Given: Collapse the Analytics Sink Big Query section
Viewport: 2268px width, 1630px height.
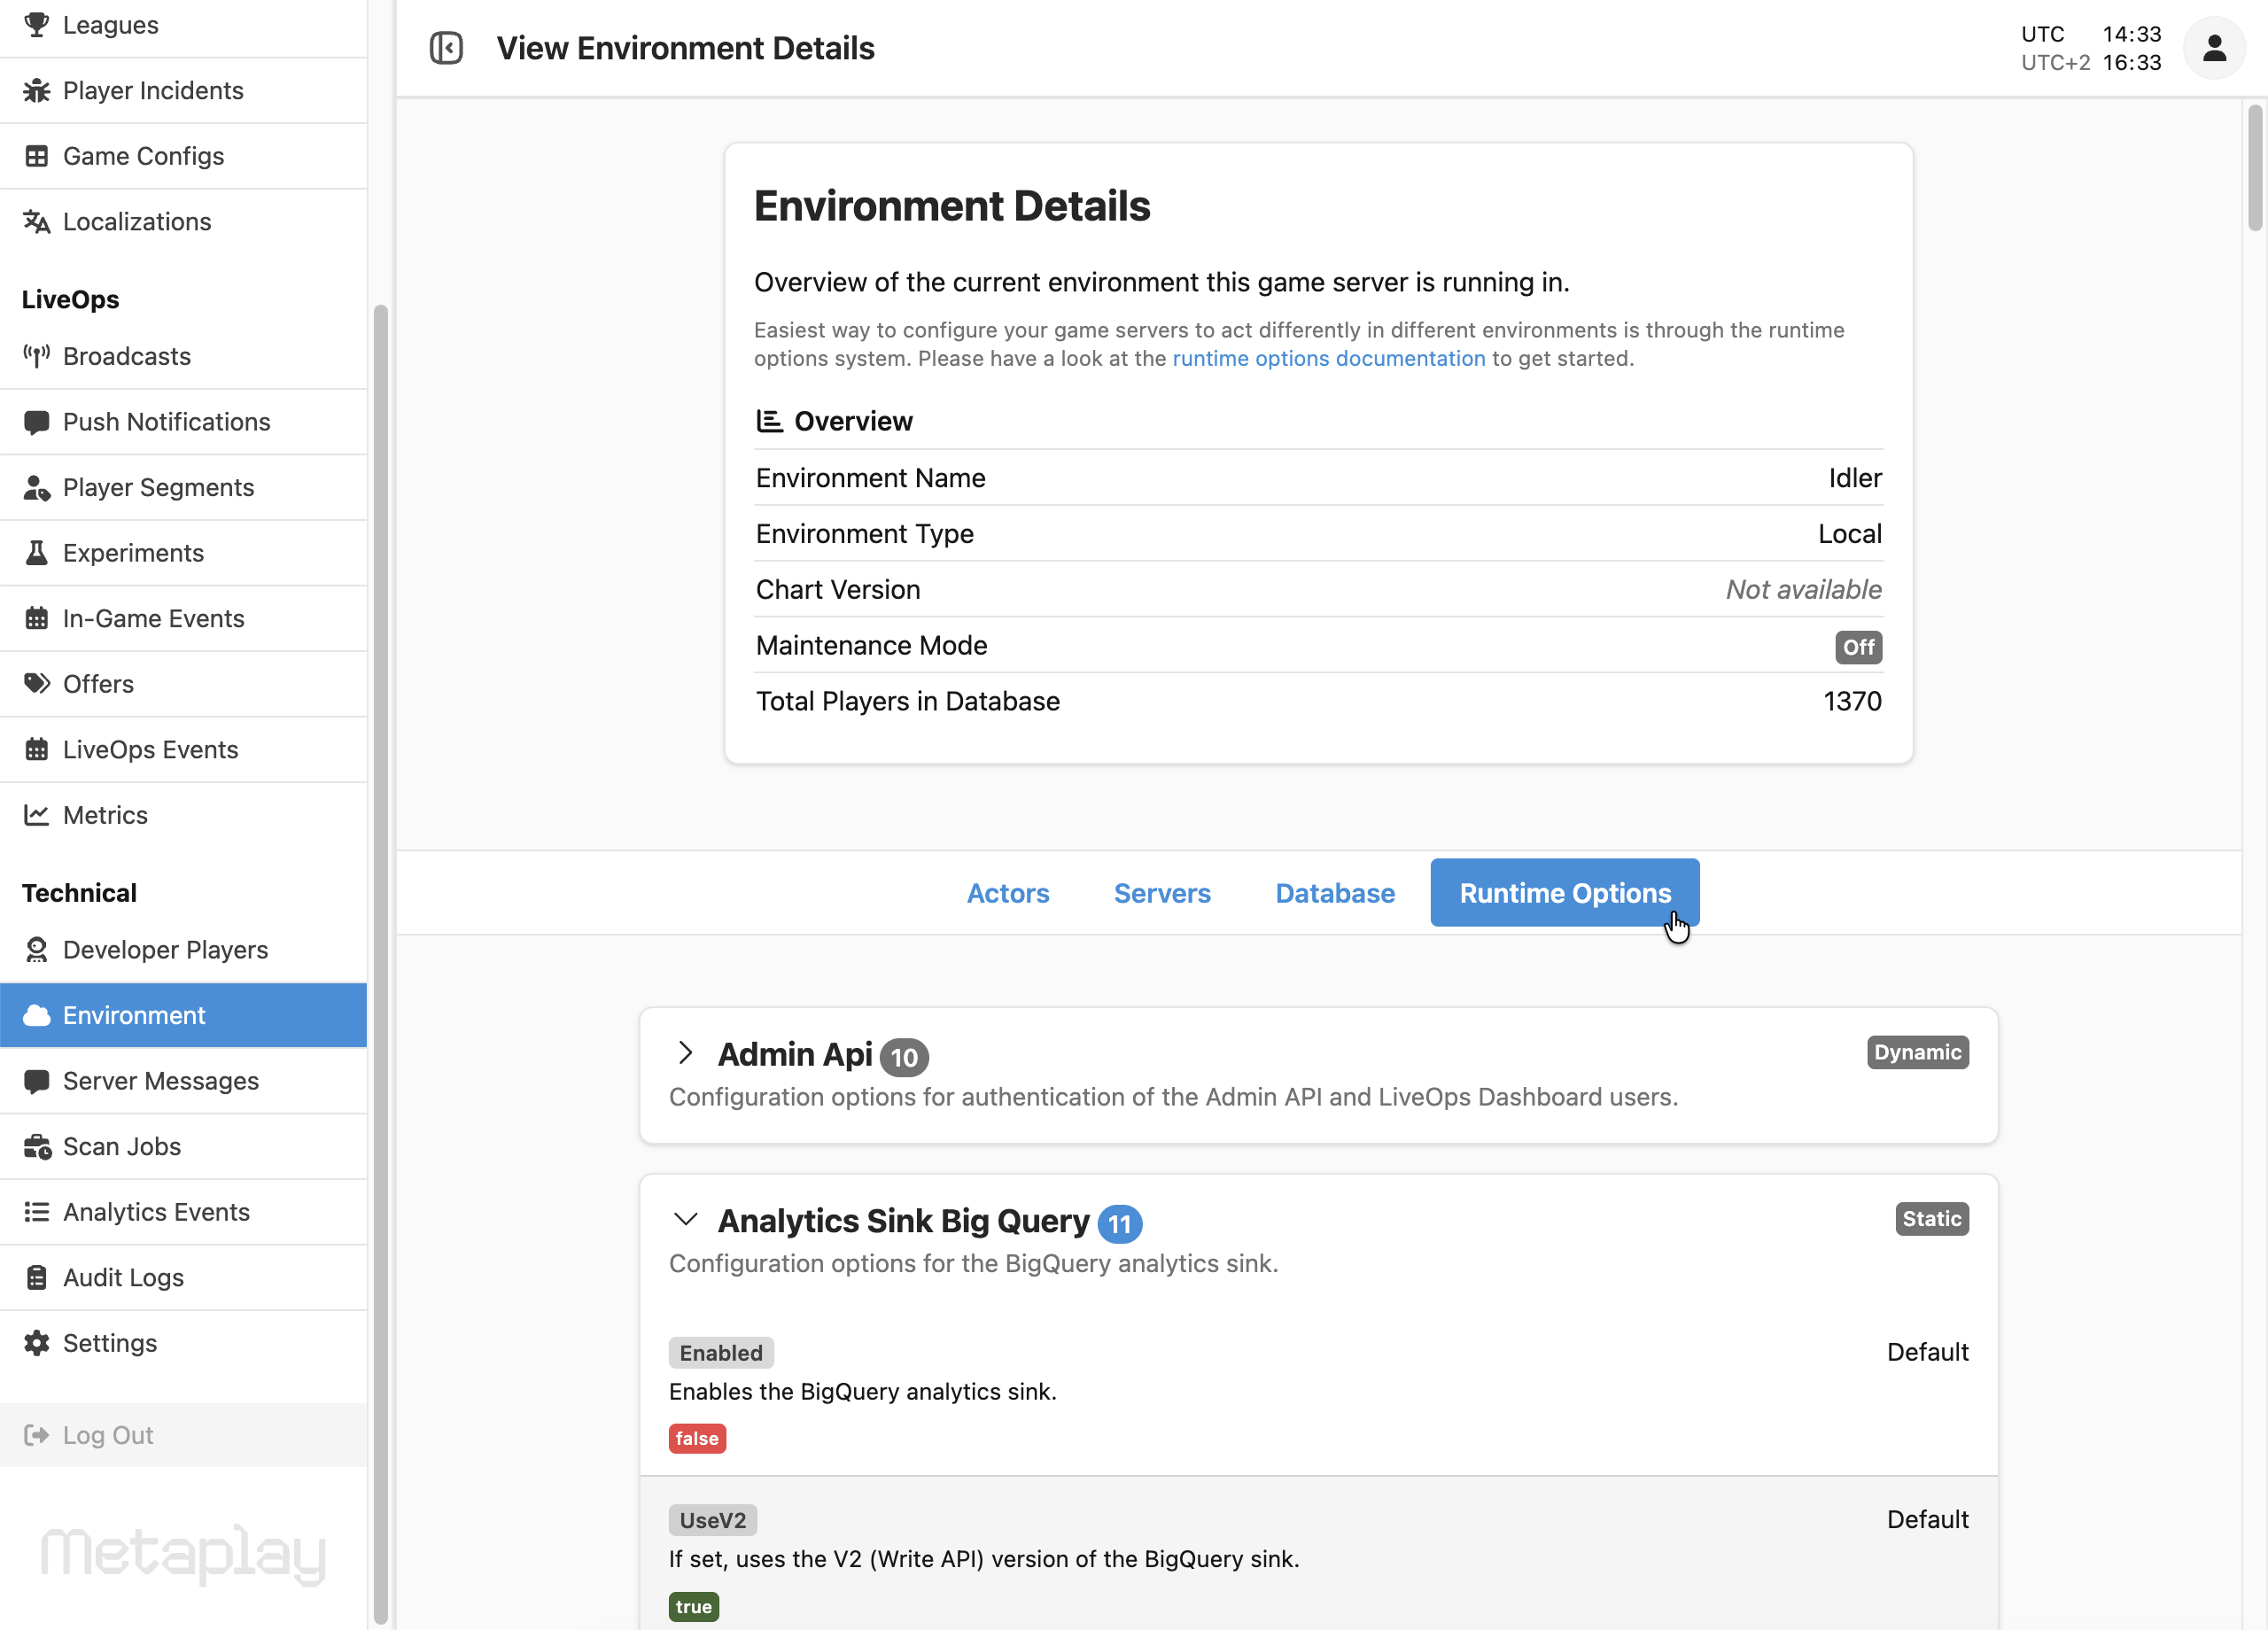Looking at the screenshot, I should click(686, 1220).
